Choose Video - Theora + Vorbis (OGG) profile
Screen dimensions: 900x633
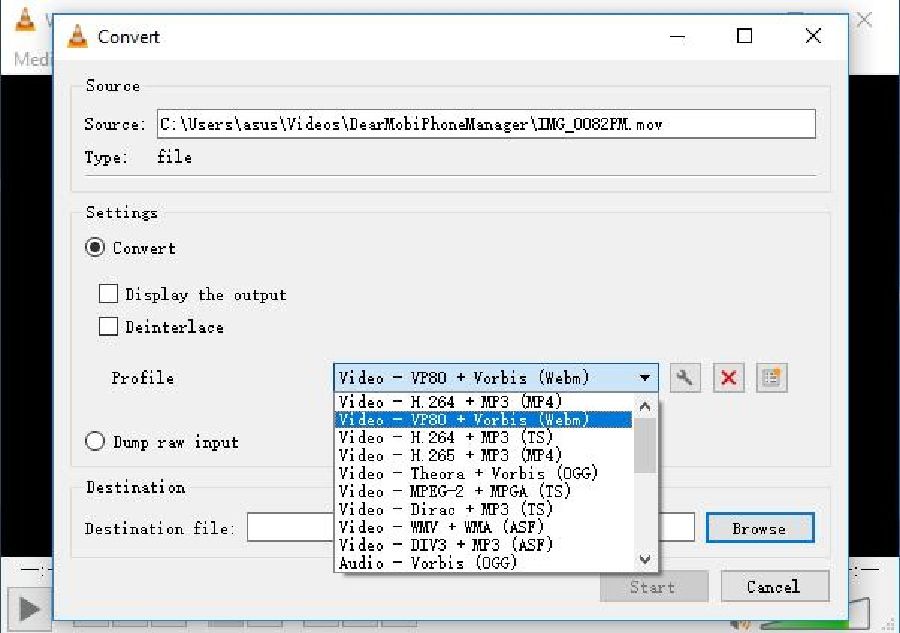pyautogui.click(x=483, y=473)
